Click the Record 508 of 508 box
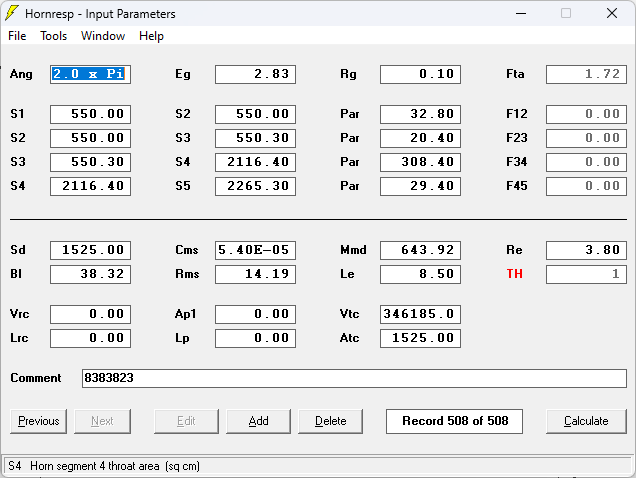Screen dimensions: 636x478 pyautogui.click(x=454, y=421)
